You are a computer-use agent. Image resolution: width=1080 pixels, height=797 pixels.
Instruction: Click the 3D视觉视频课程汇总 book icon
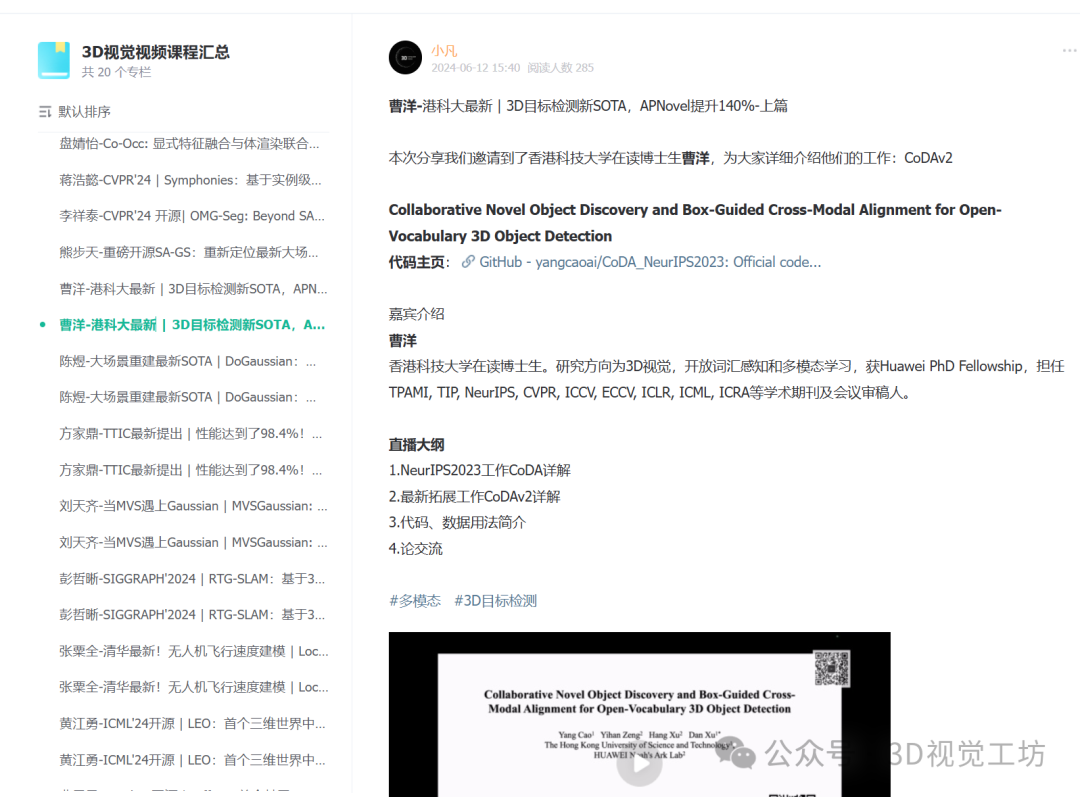[54, 60]
